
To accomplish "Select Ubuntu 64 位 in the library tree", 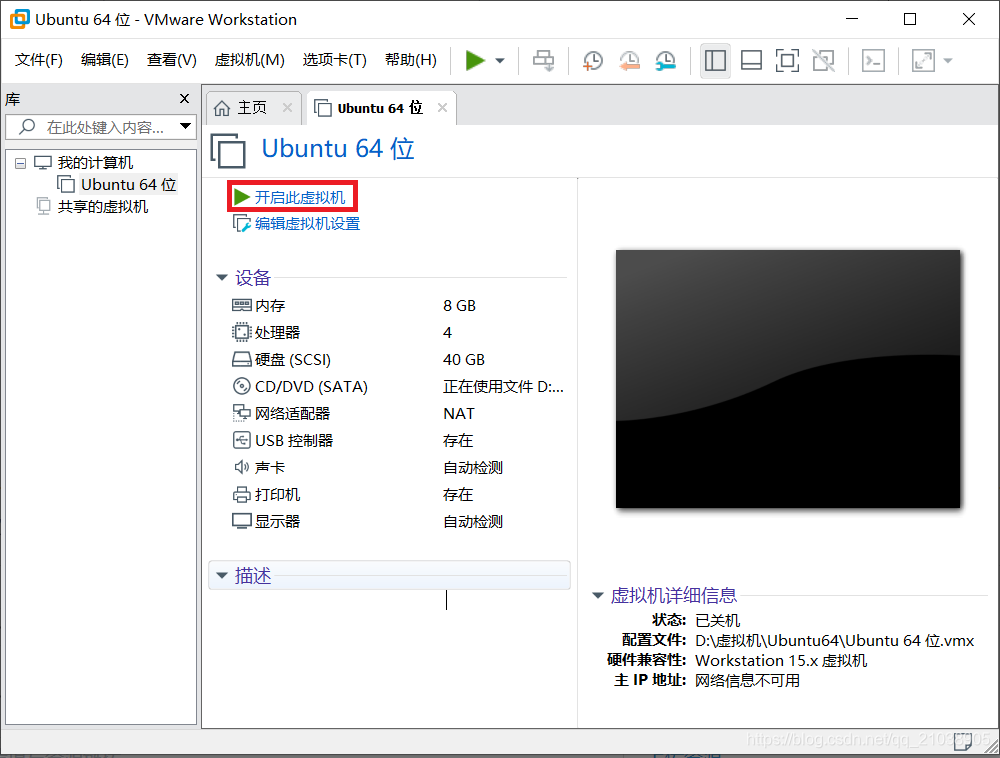I will click(x=128, y=184).
